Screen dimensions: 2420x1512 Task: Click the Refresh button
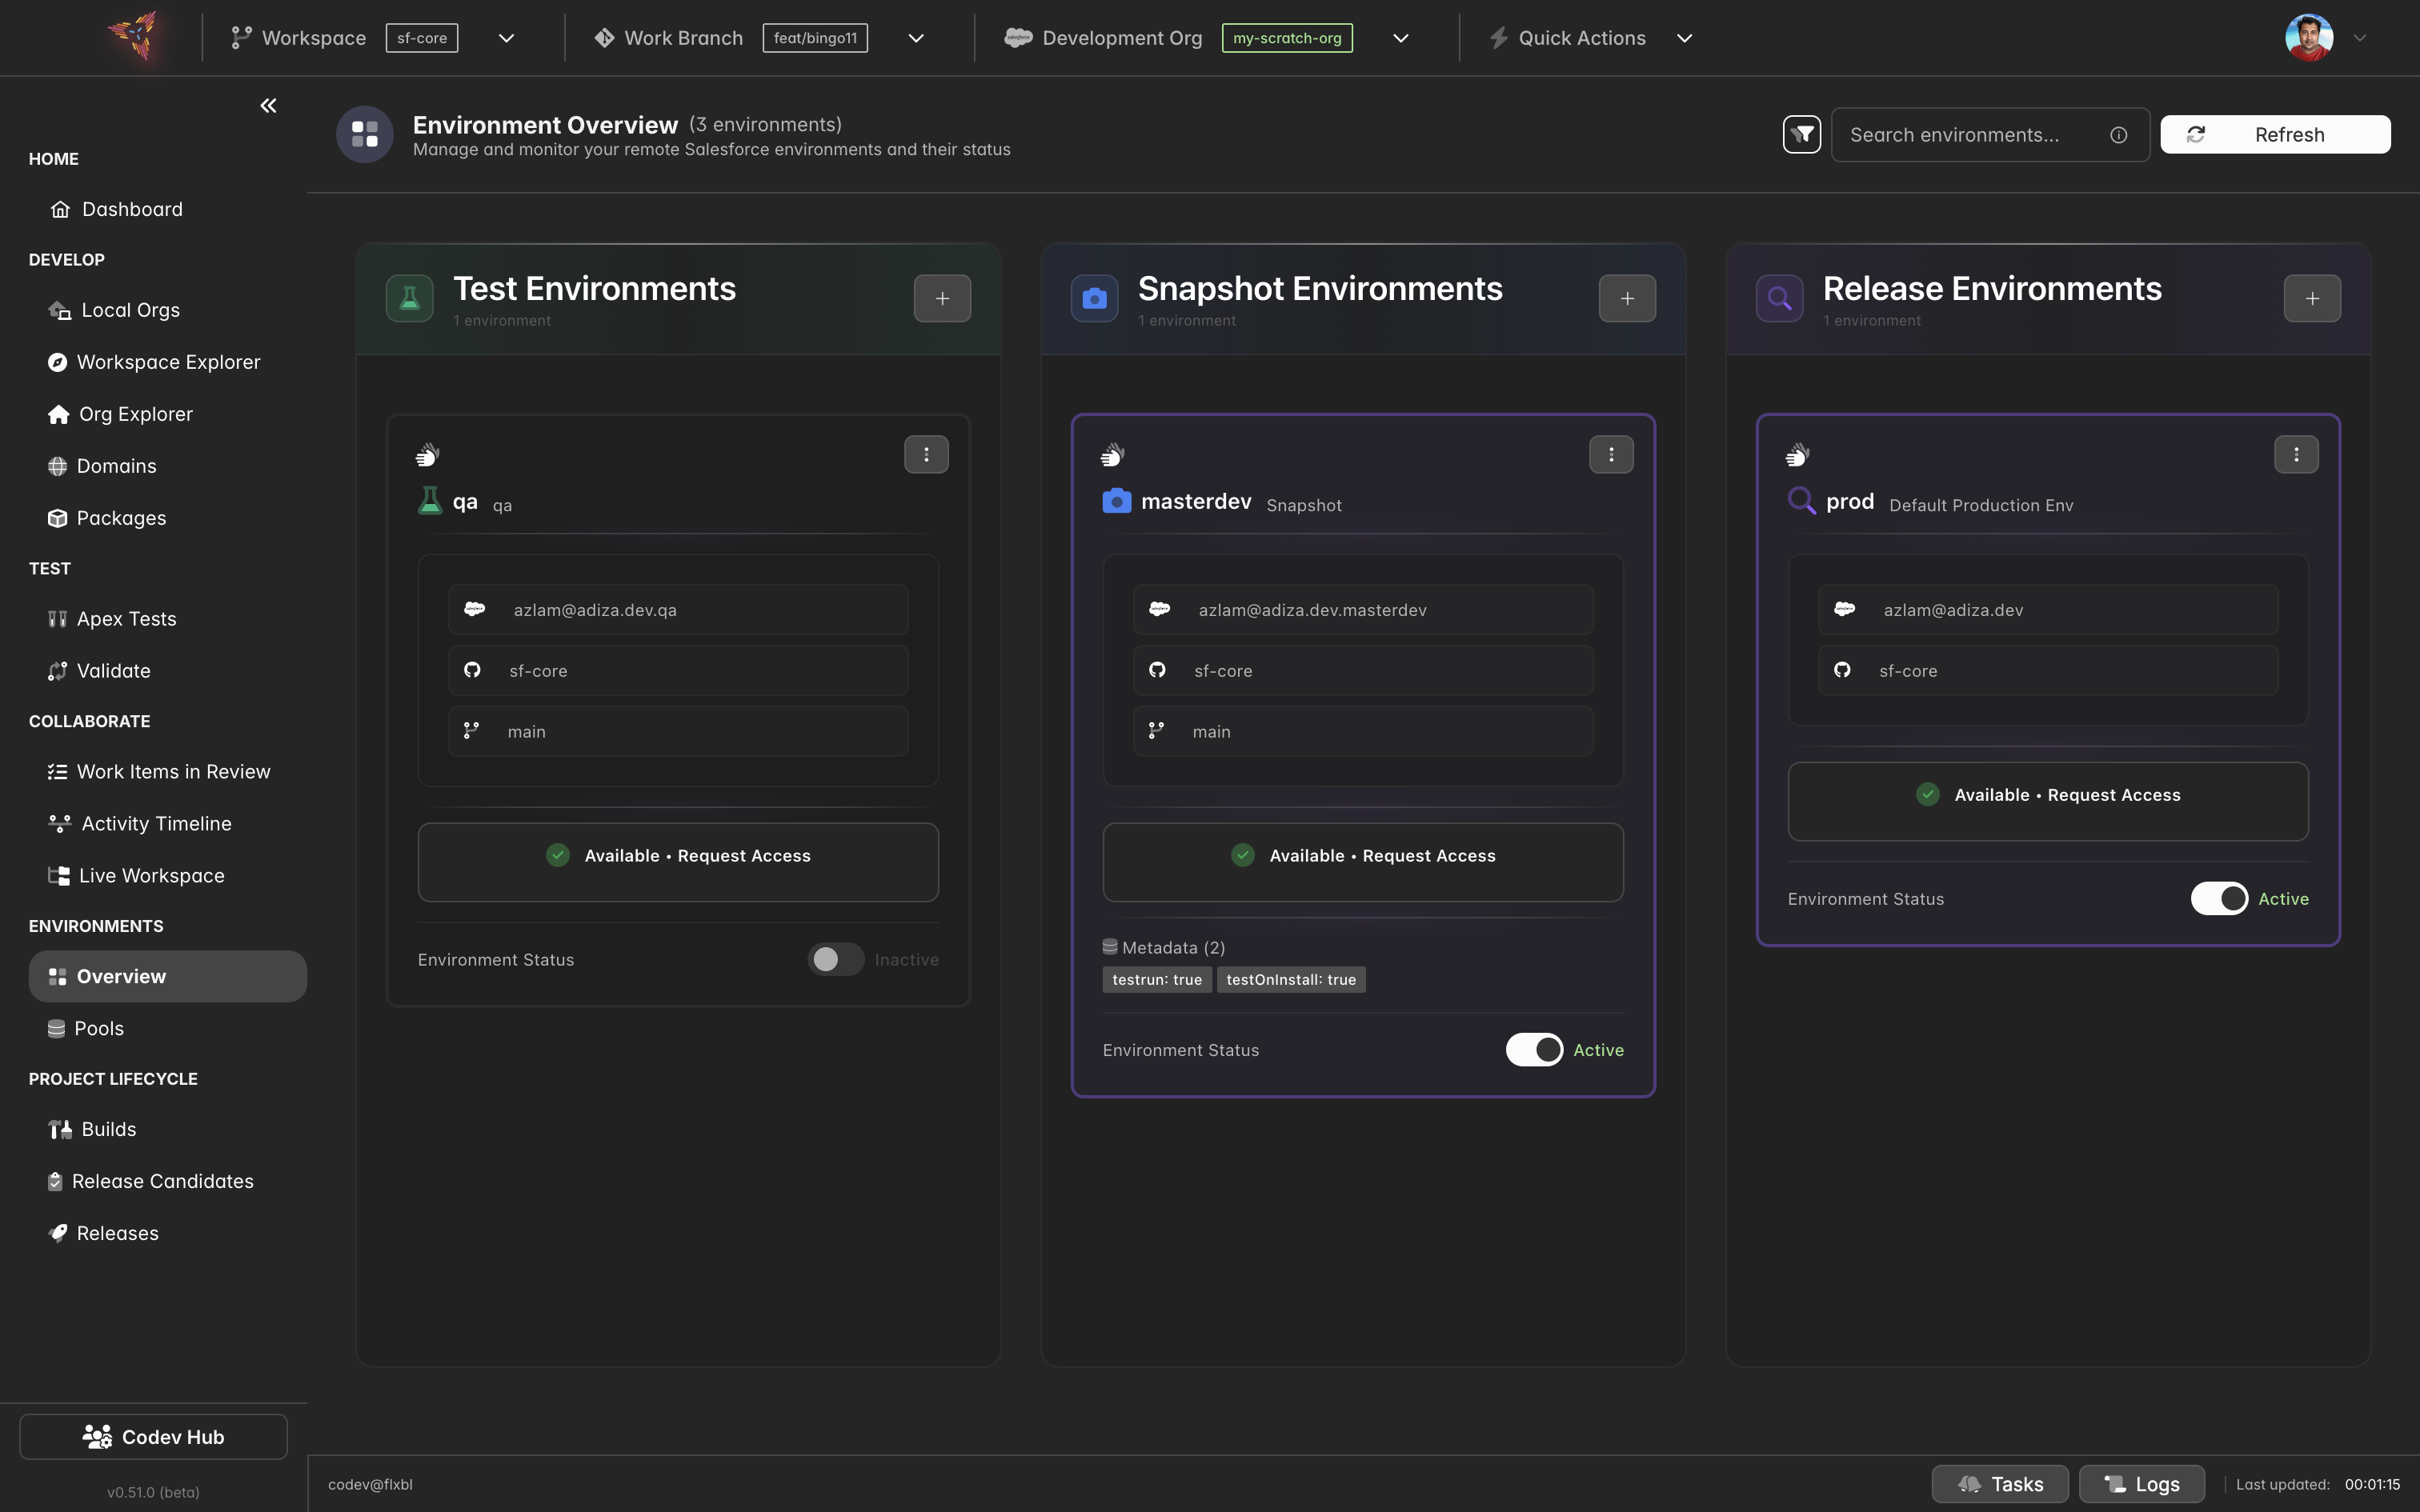pyautogui.click(x=2274, y=135)
